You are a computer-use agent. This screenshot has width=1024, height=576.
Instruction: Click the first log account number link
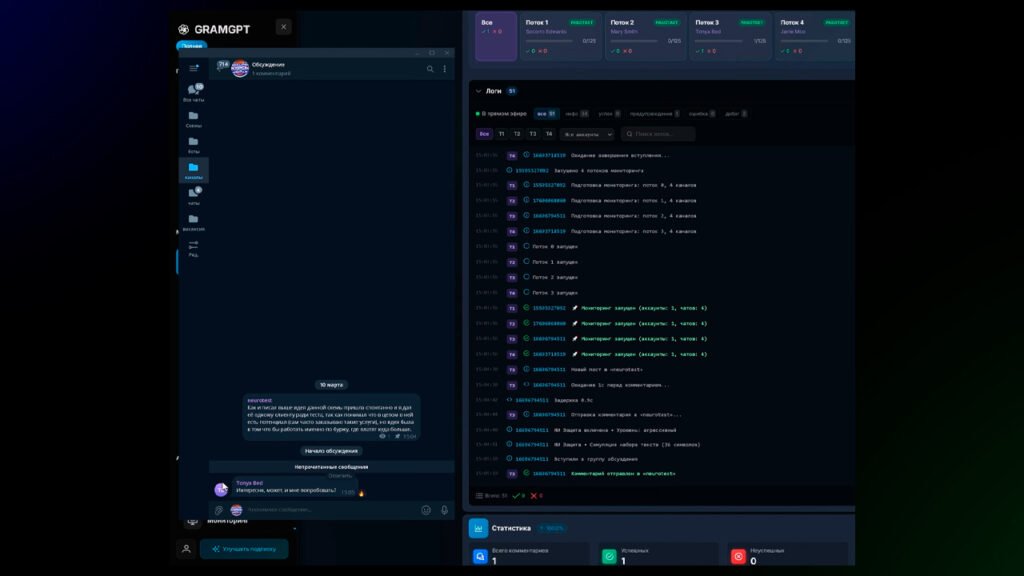(x=549, y=155)
